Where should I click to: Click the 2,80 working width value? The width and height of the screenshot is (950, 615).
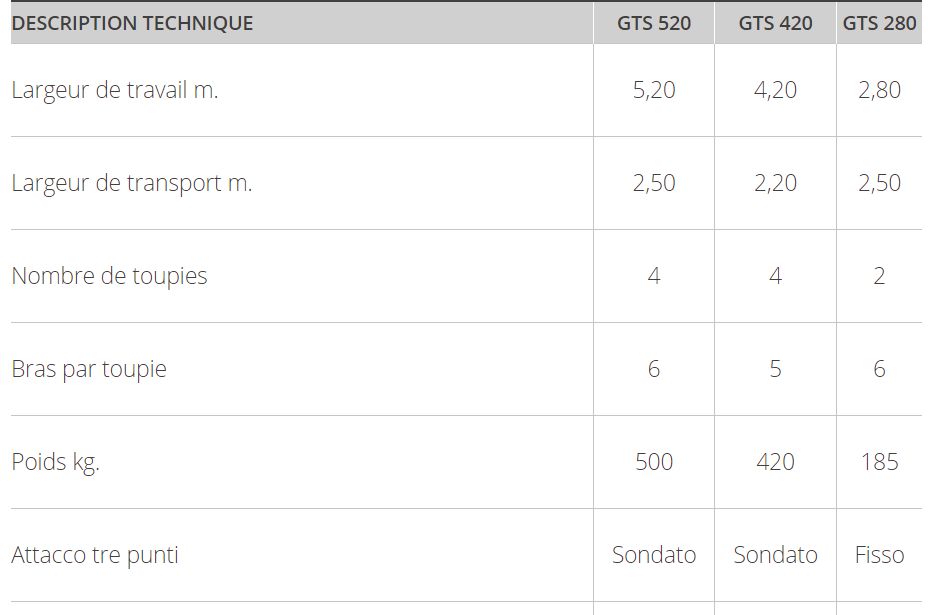(x=879, y=90)
